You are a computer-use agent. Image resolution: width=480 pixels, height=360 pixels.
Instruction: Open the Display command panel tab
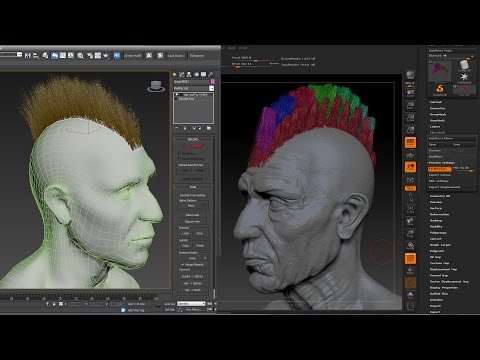pos(203,74)
